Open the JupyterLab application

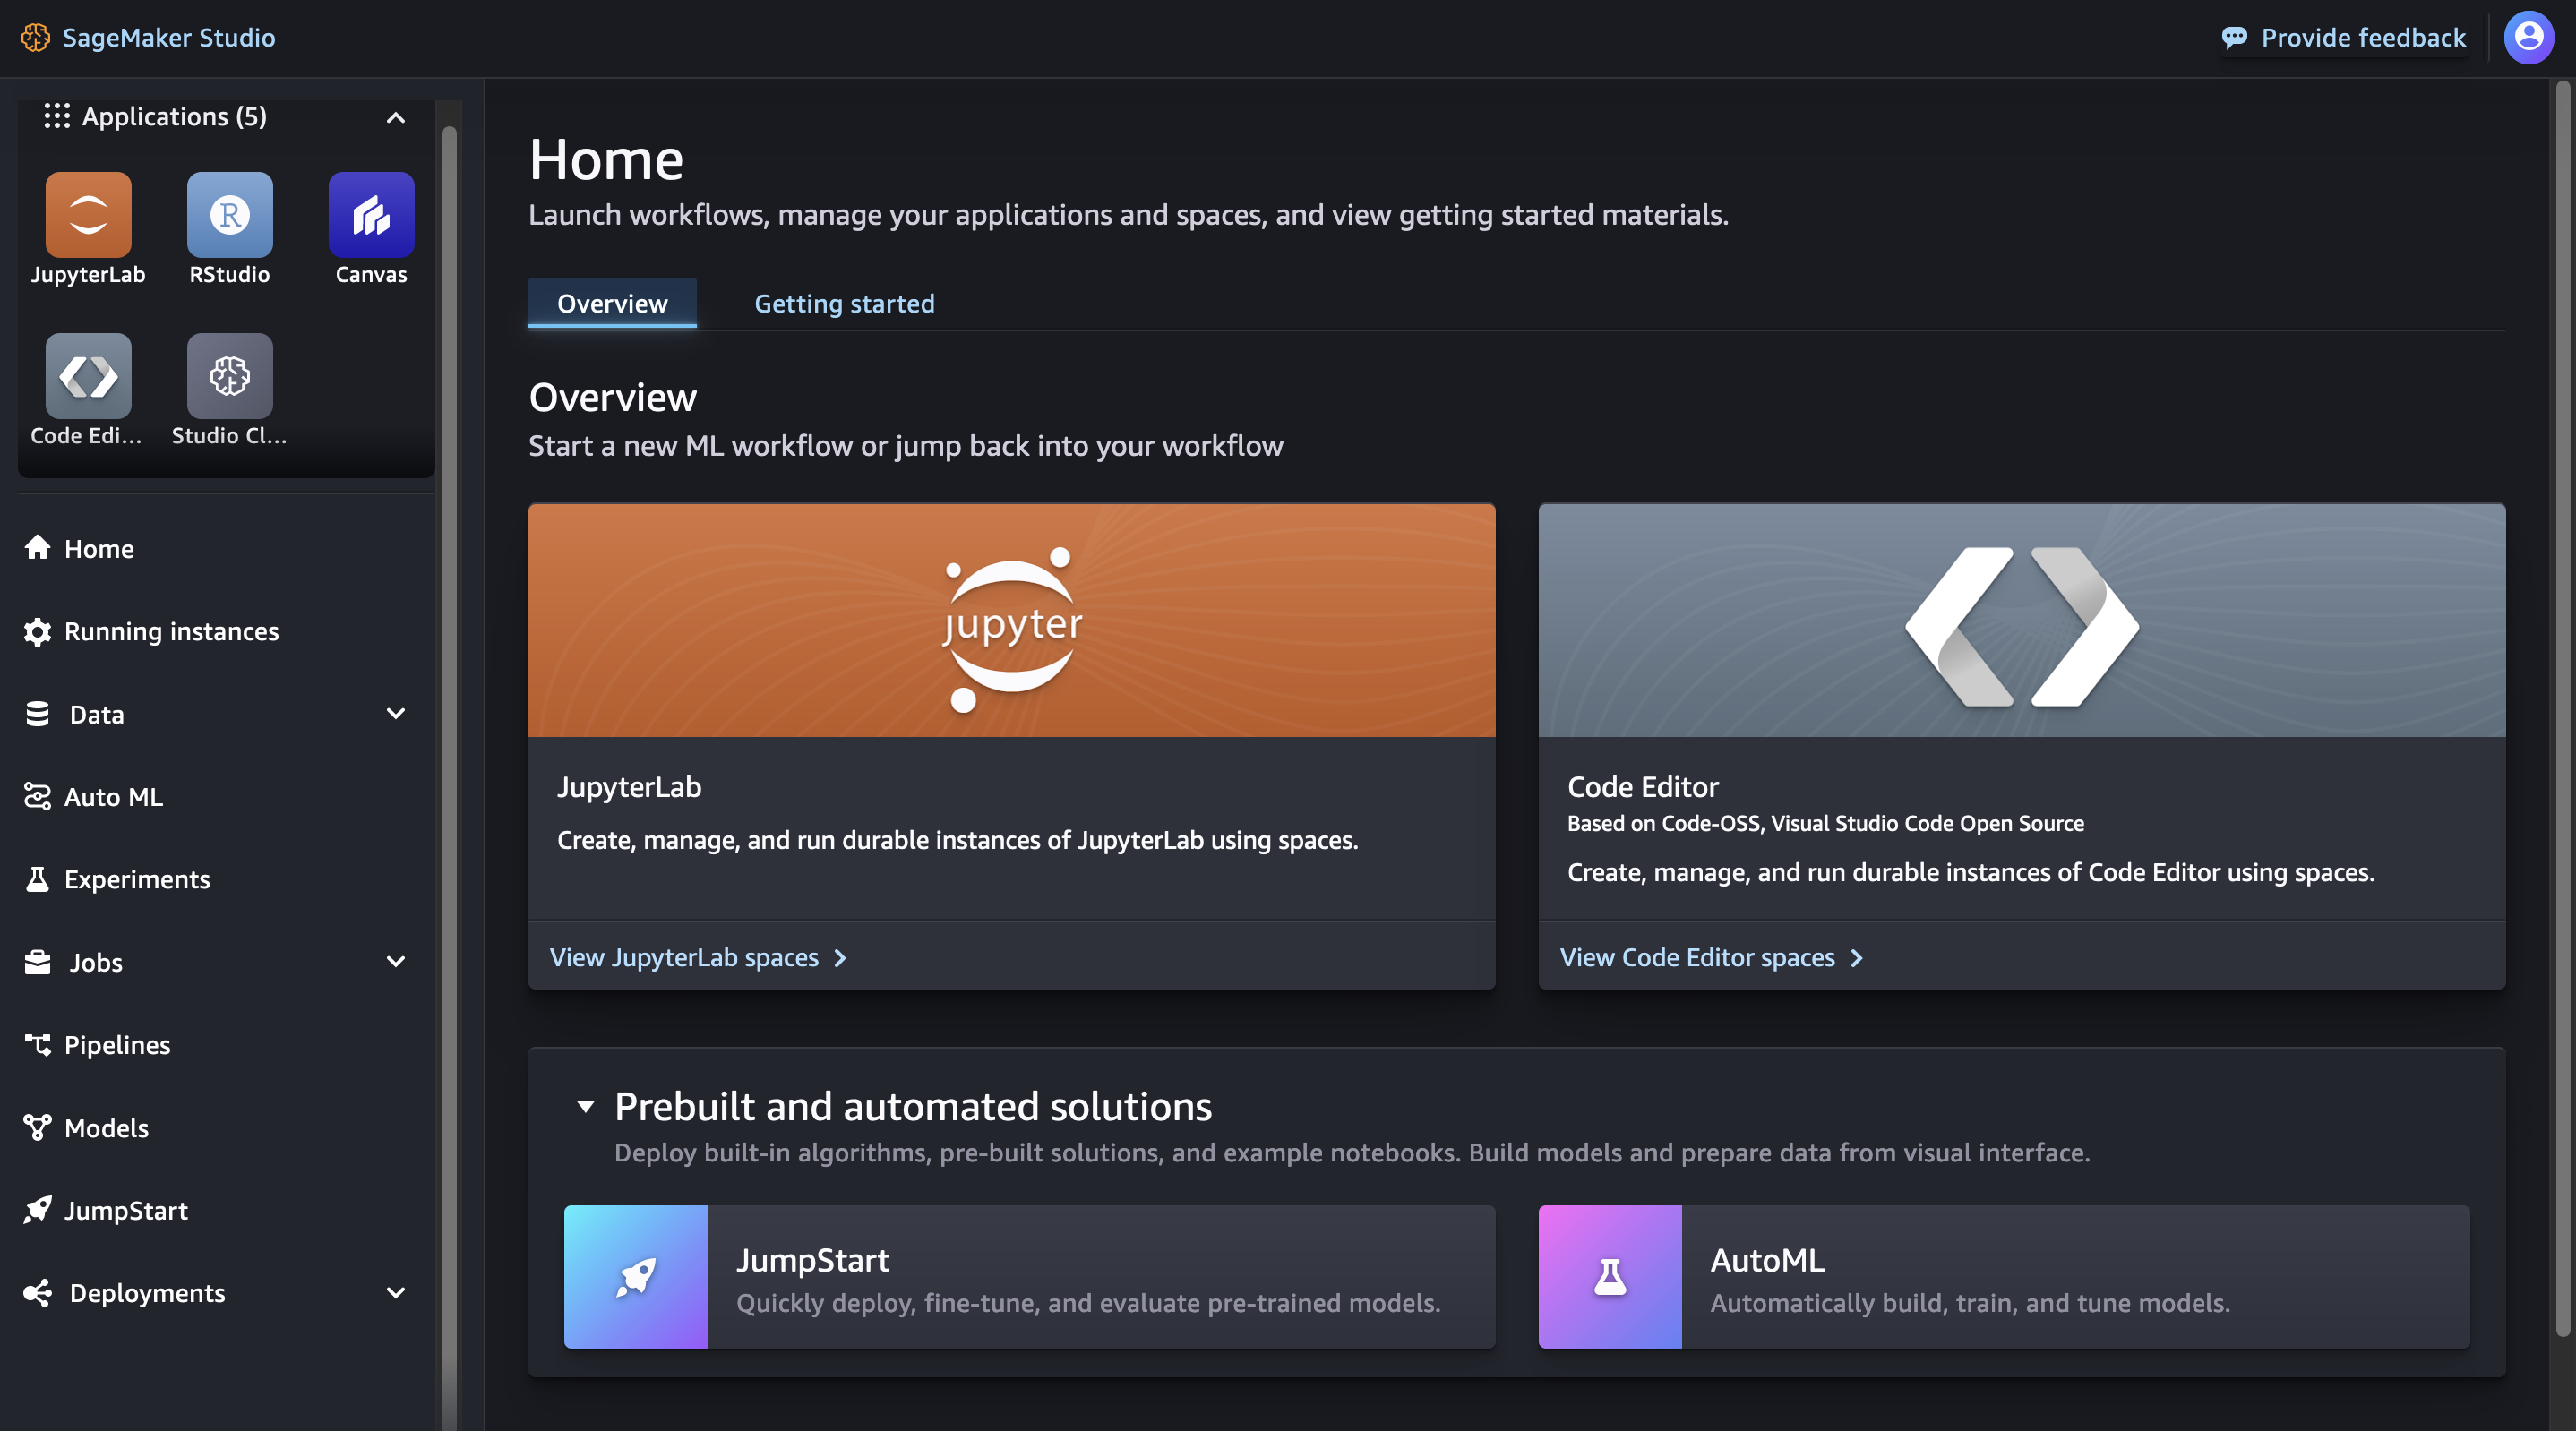click(x=88, y=213)
